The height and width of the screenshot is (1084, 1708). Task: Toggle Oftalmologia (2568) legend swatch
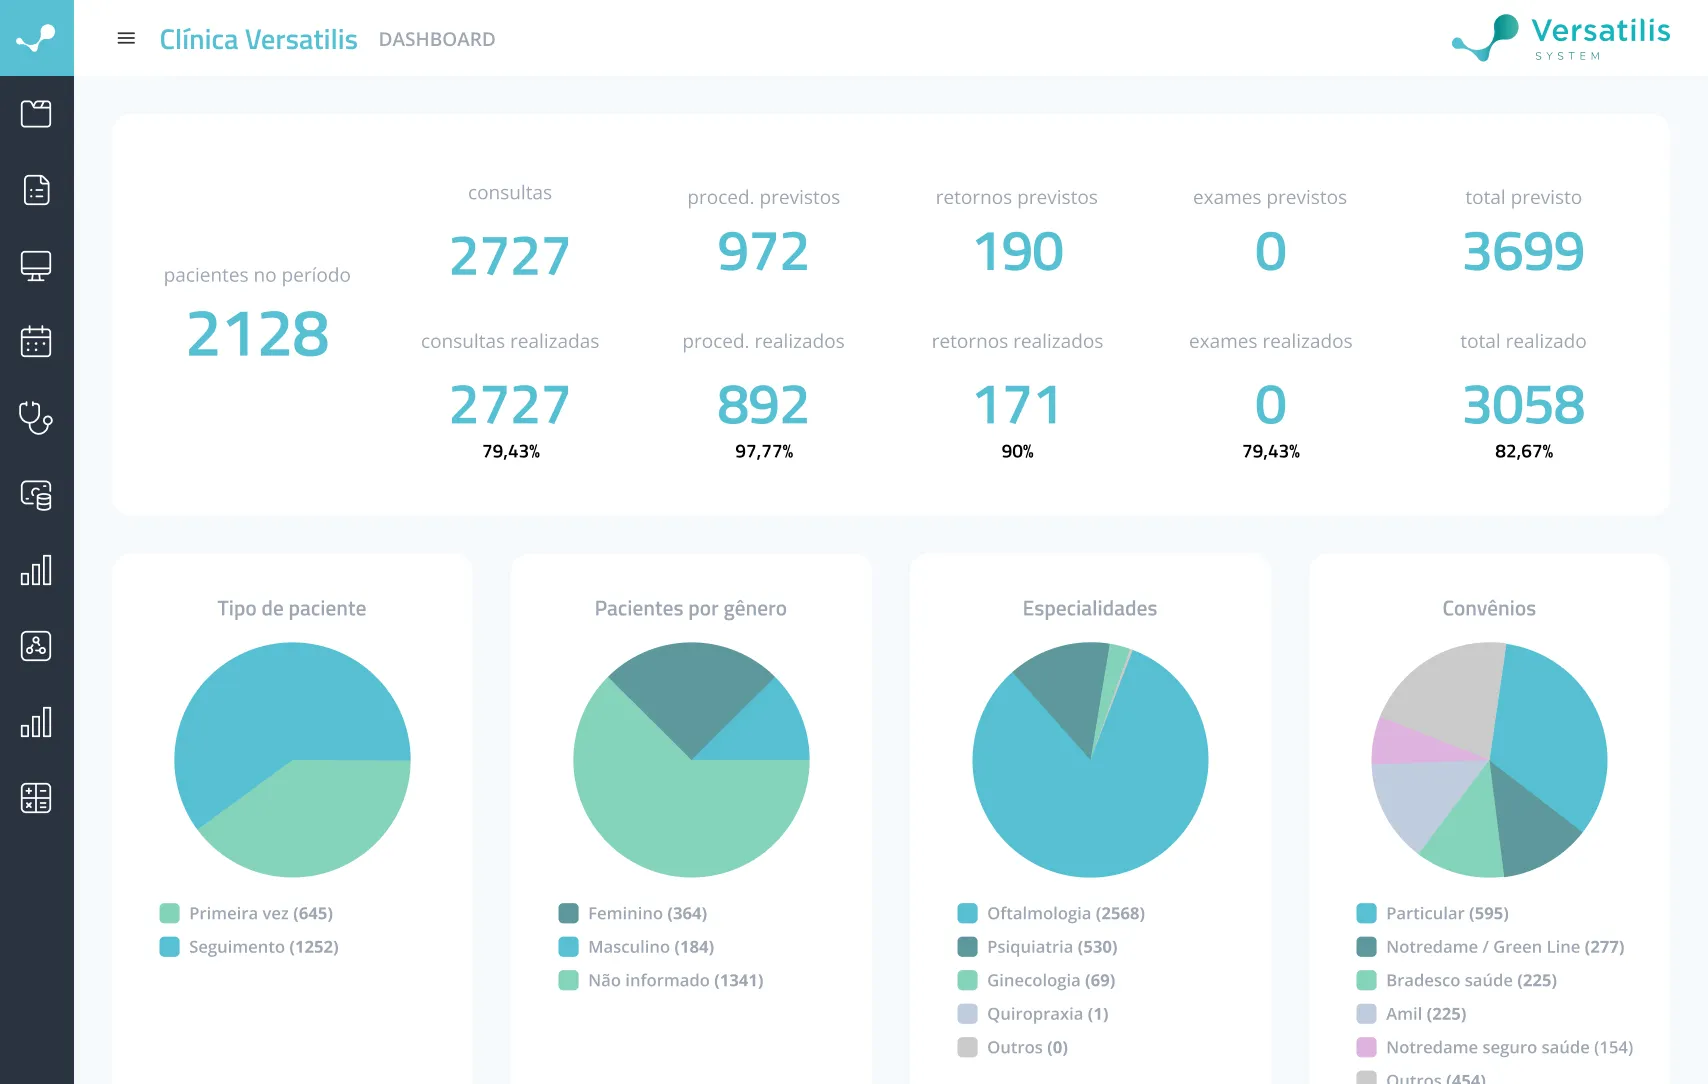[x=967, y=913]
